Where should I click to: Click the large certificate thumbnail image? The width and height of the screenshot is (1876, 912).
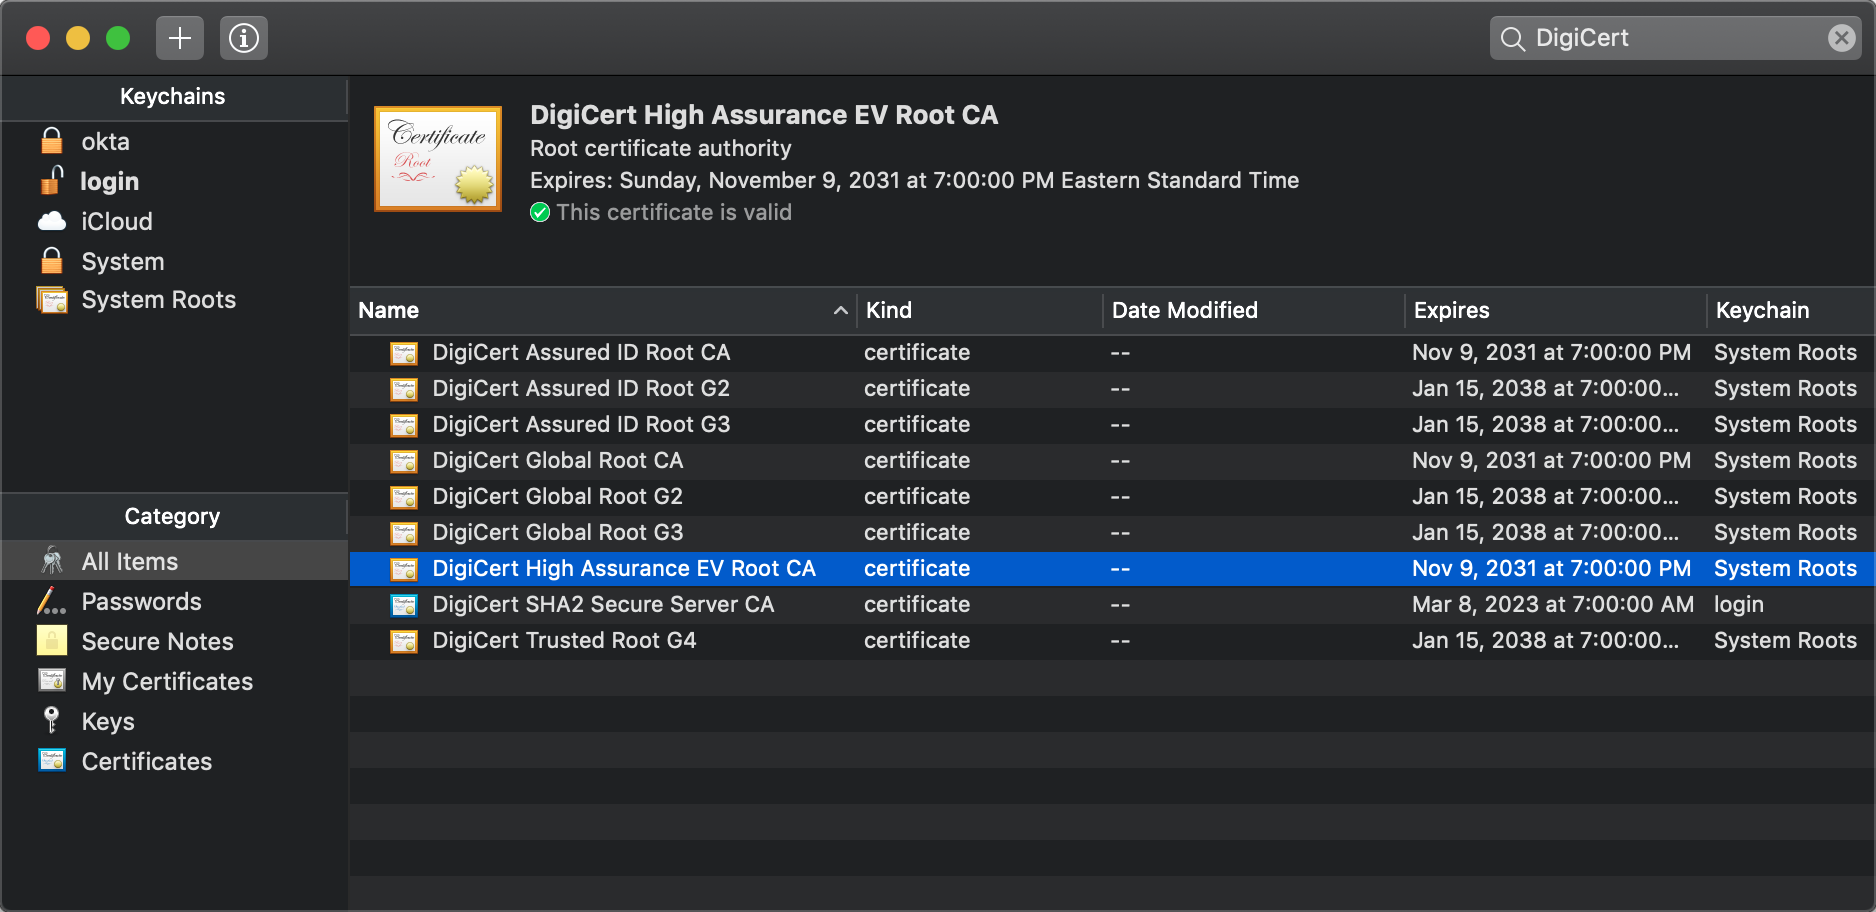[438, 159]
